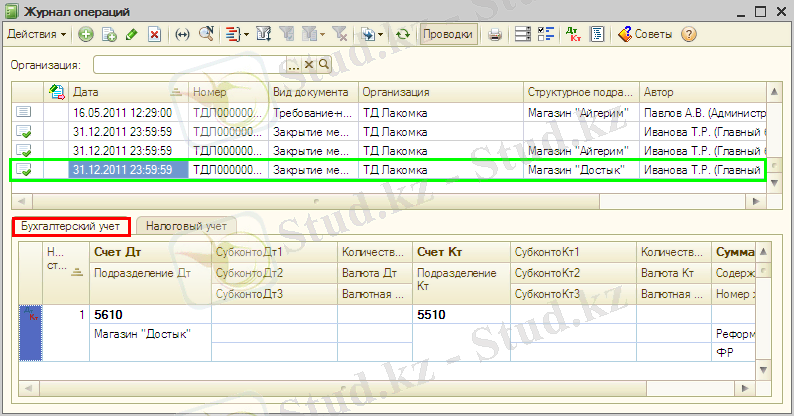794x416 pixels.
Task: Click the Структурное подра... column header
Action: click(x=581, y=92)
